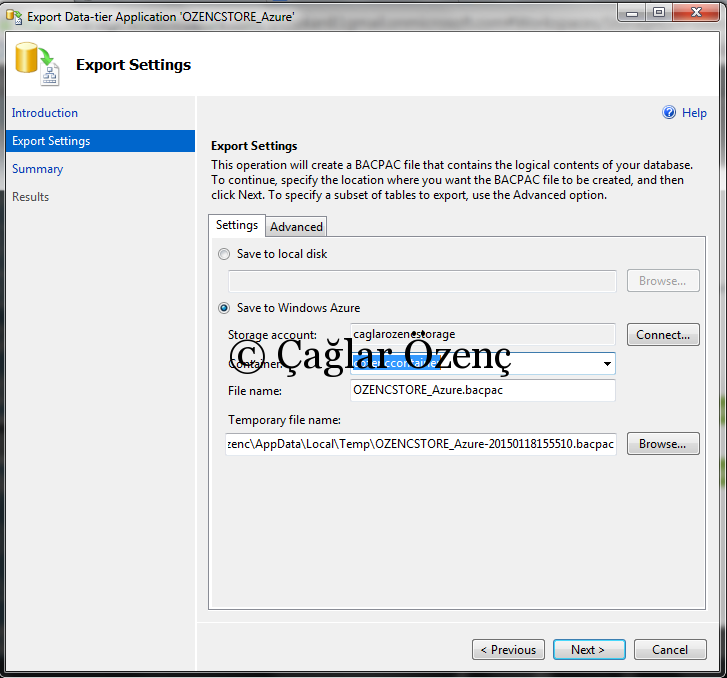Screen dimensions: 727x678
Task: Click the File name input field
Action: pyautogui.click(x=483, y=390)
